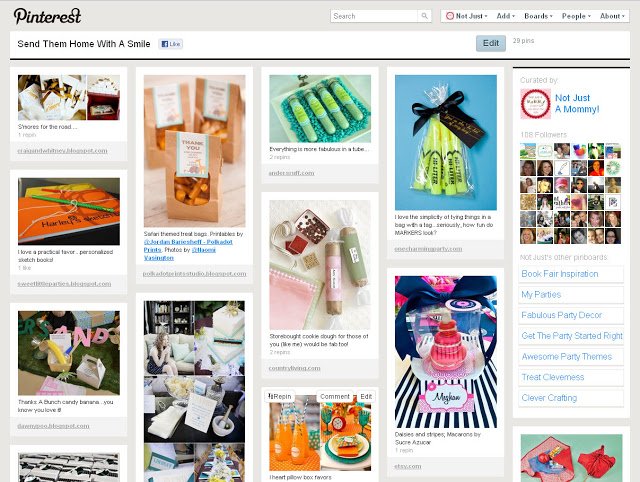Click the search magnifier icon
The image size is (640, 482).
(x=424, y=16)
